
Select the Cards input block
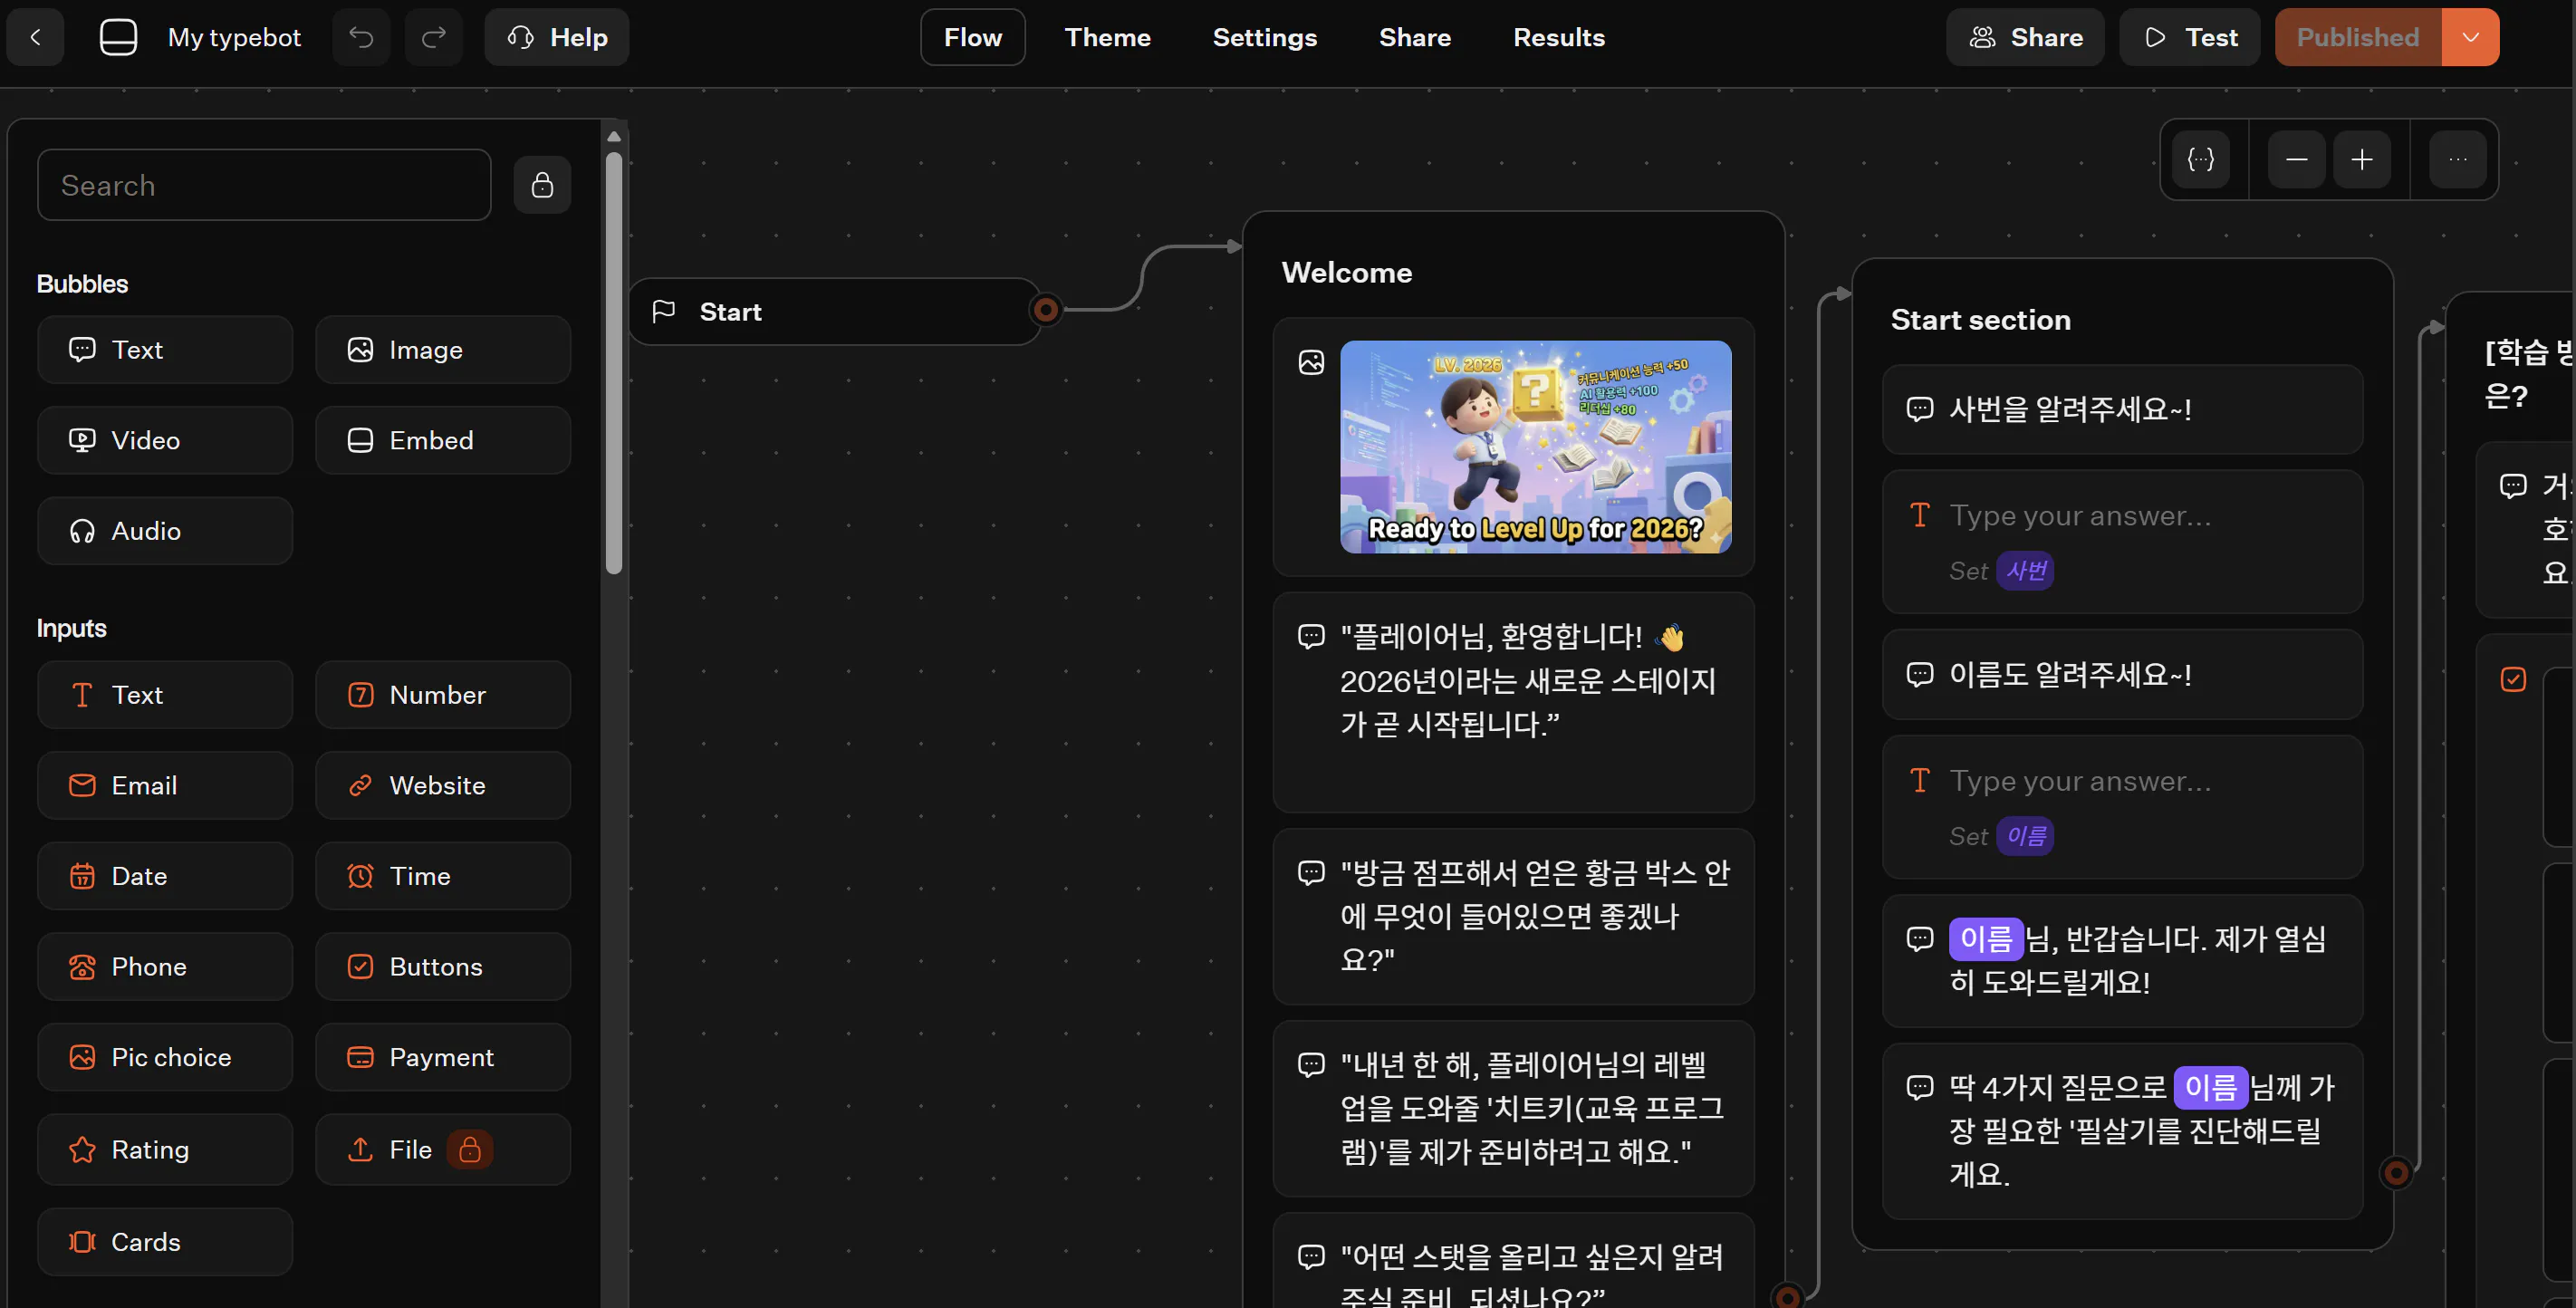[165, 1242]
